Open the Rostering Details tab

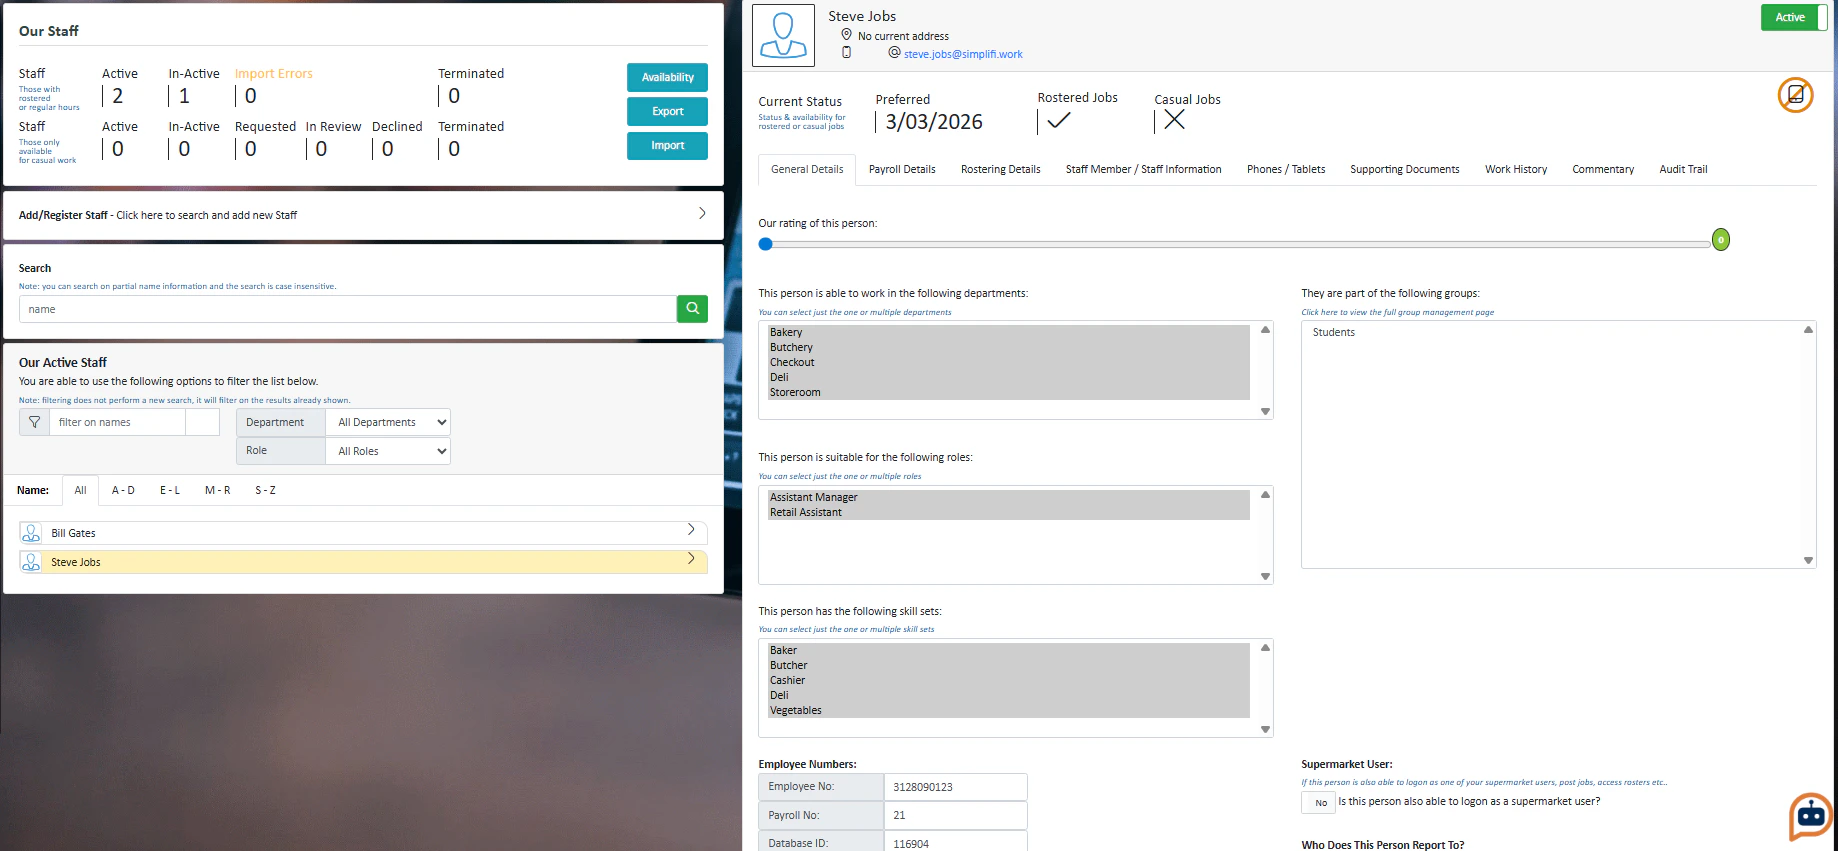[1000, 170]
